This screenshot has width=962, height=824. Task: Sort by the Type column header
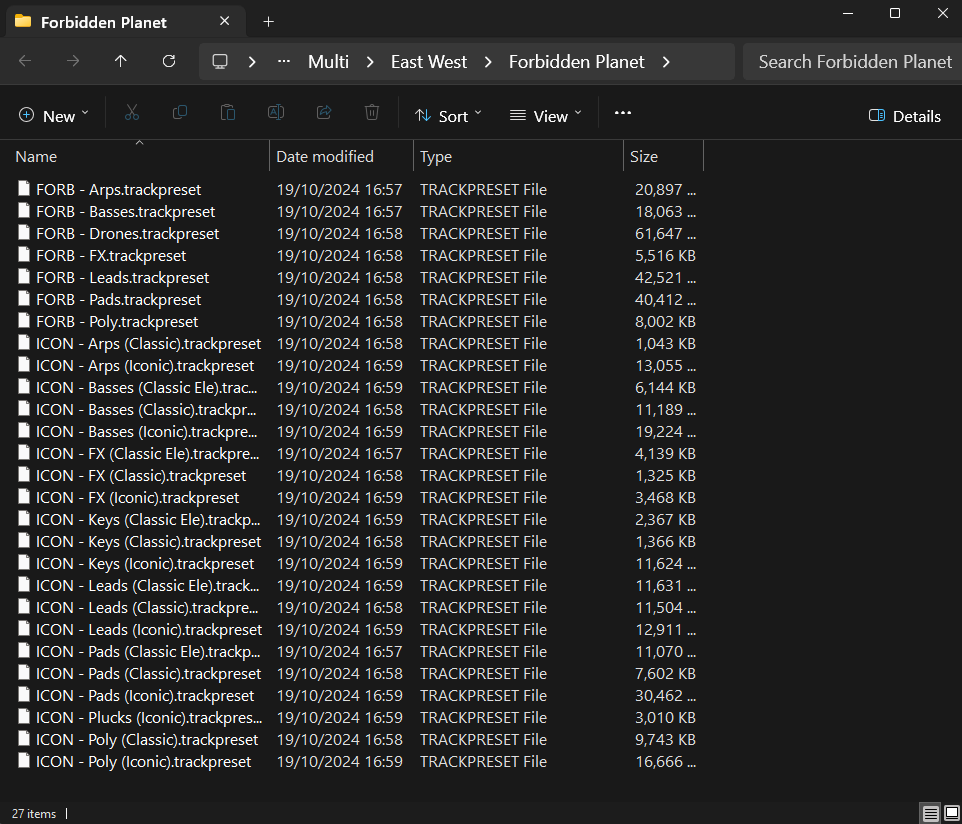point(518,156)
